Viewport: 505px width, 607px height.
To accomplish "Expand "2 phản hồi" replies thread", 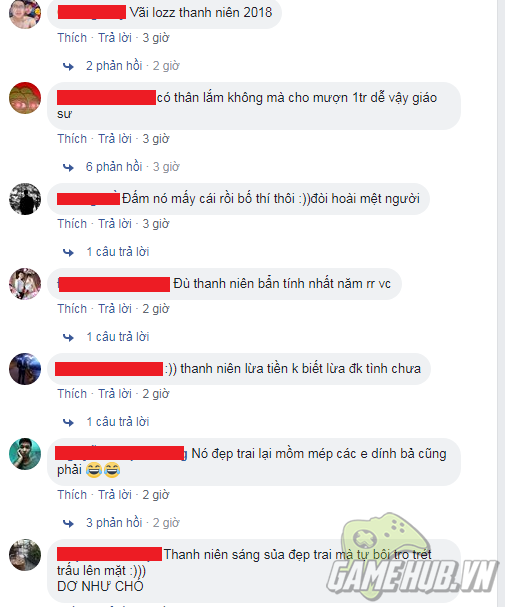I will point(114,66).
